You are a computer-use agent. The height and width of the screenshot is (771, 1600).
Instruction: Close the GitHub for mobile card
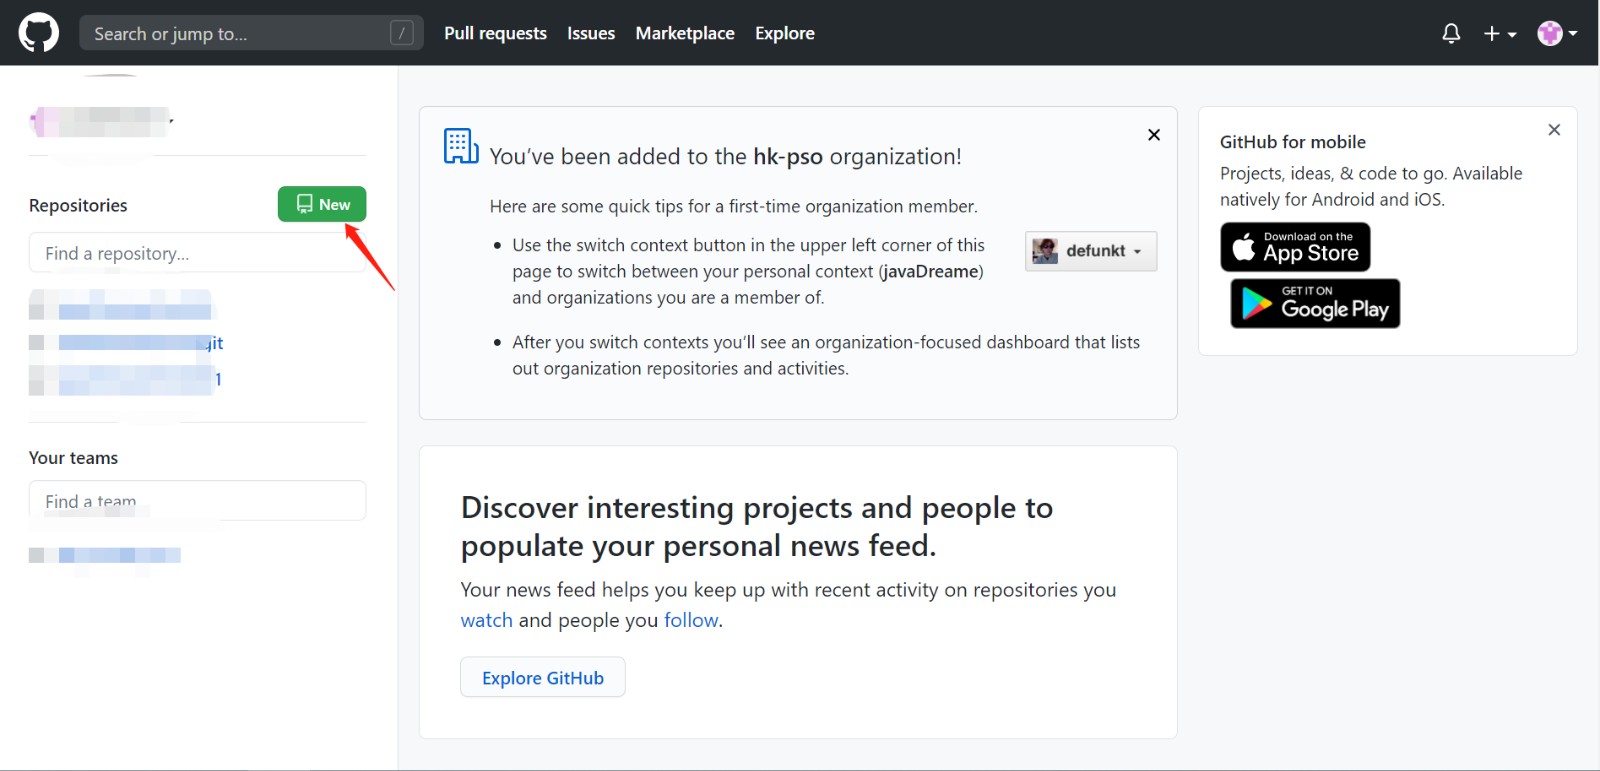click(x=1554, y=130)
